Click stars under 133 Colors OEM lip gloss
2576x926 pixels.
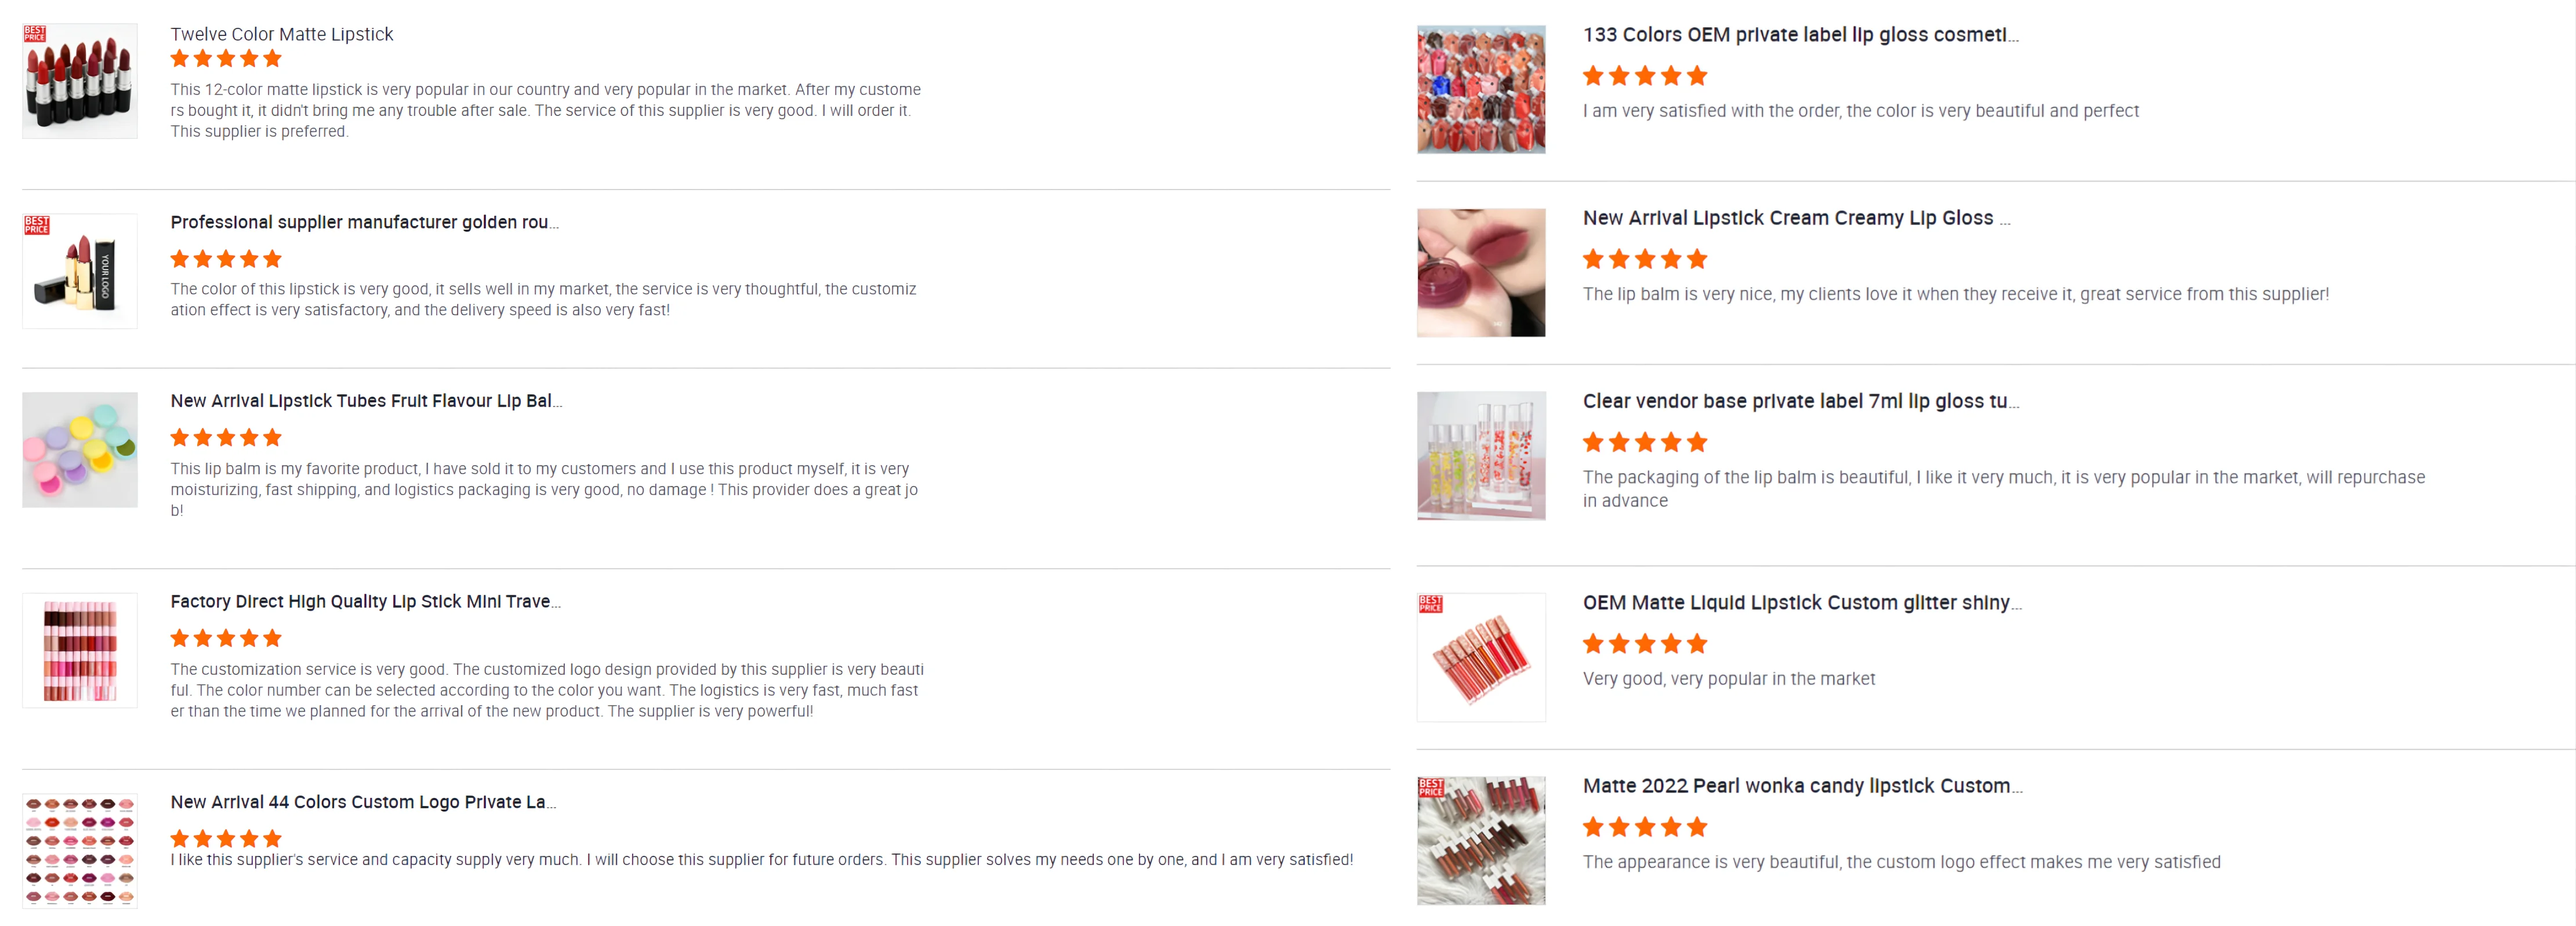point(1644,76)
